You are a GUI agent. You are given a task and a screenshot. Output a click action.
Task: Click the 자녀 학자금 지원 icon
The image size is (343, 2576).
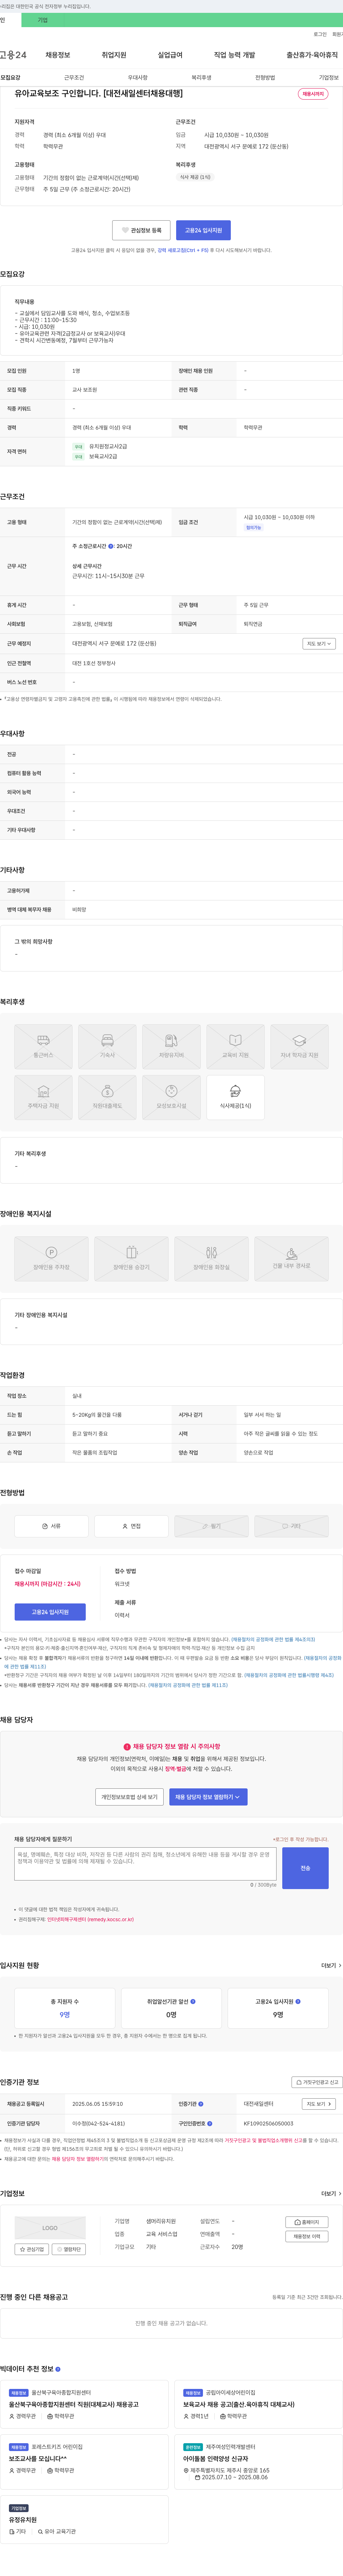tap(299, 1046)
